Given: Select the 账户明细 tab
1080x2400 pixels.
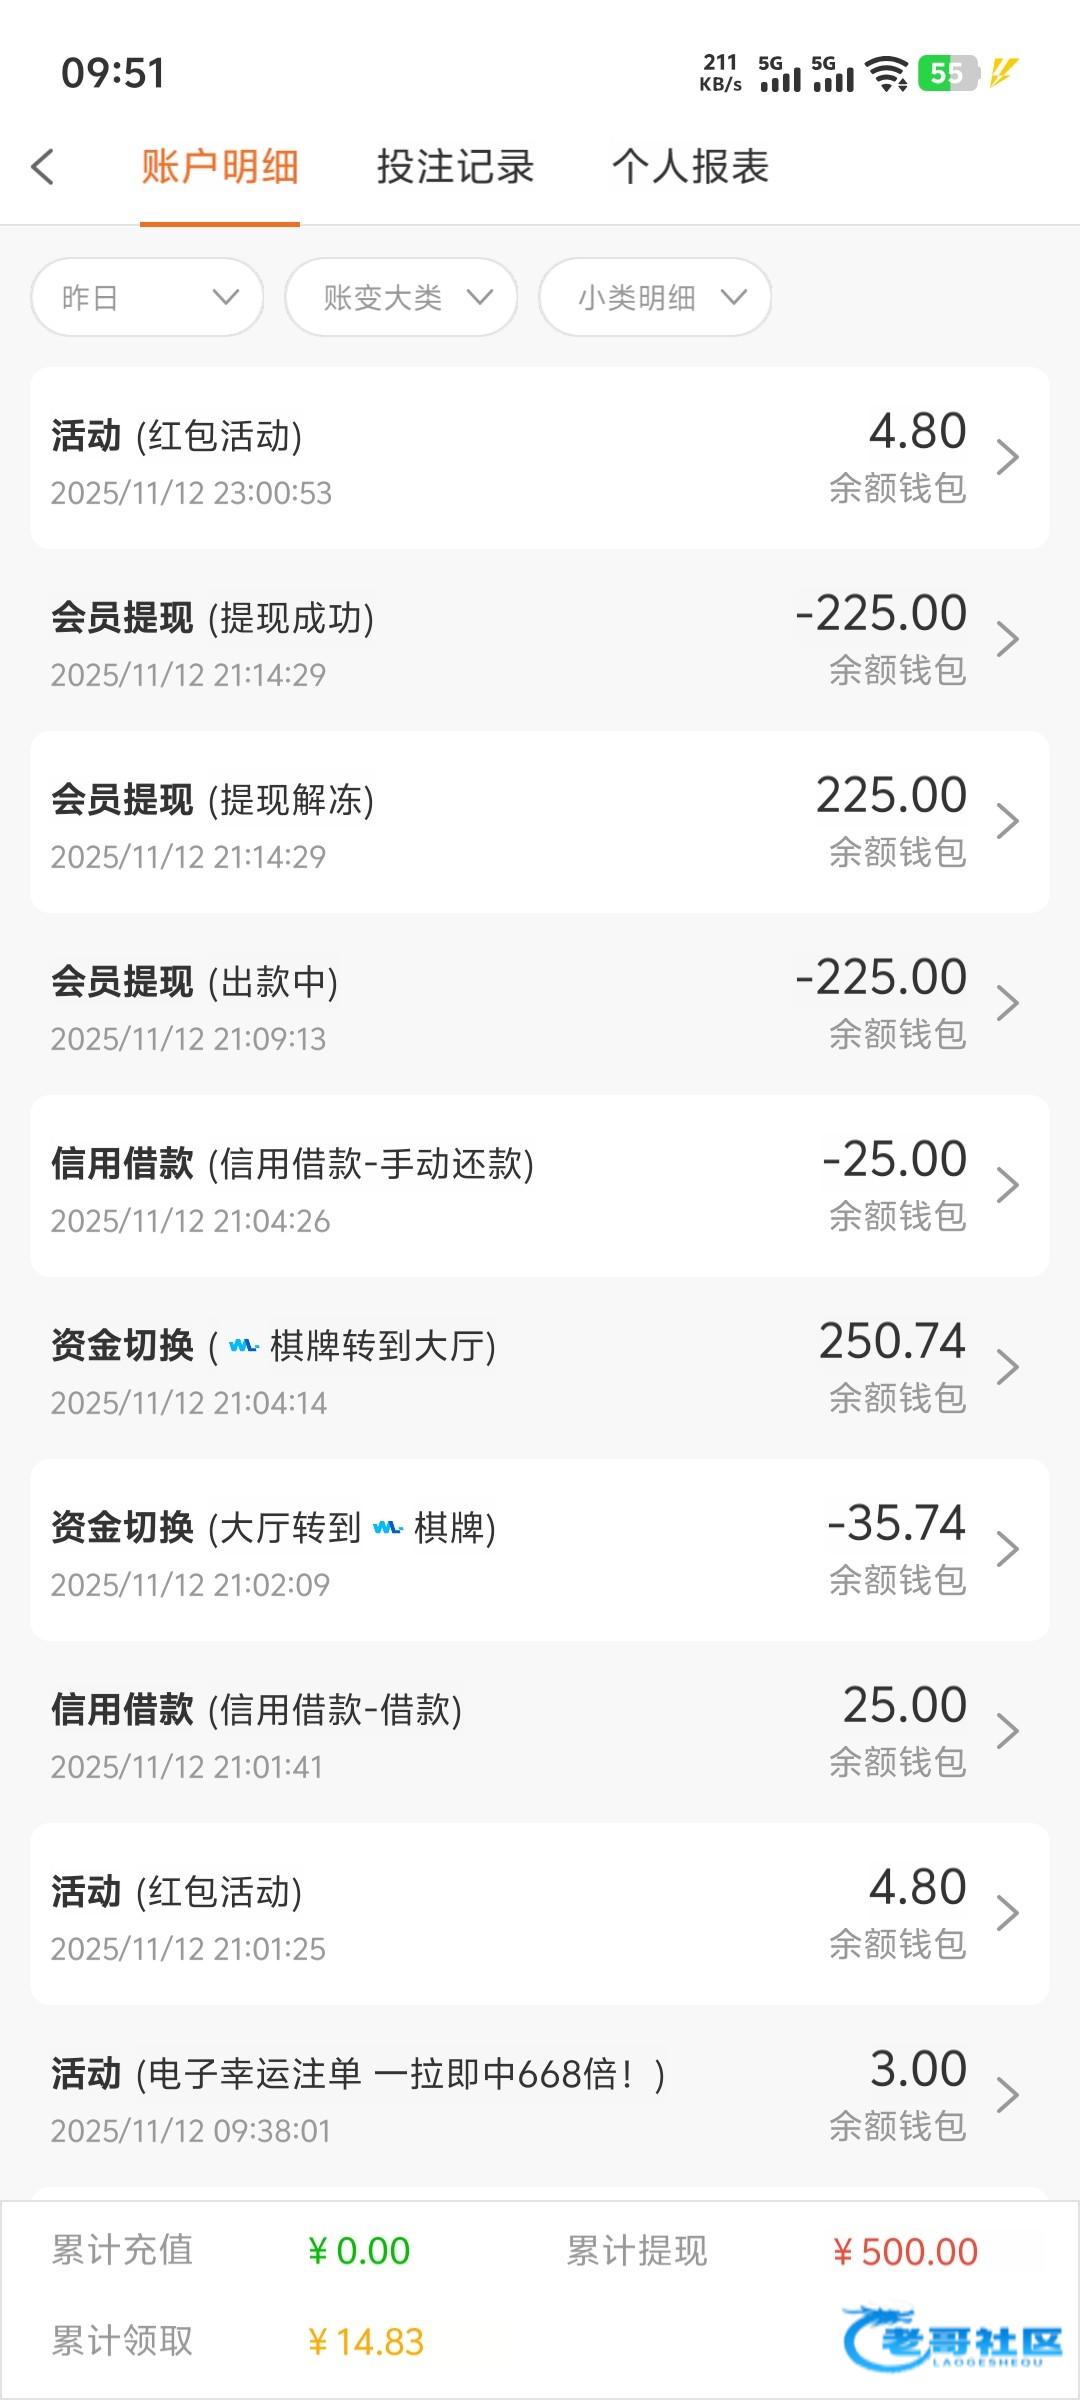Looking at the screenshot, I should pyautogui.click(x=220, y=167).
